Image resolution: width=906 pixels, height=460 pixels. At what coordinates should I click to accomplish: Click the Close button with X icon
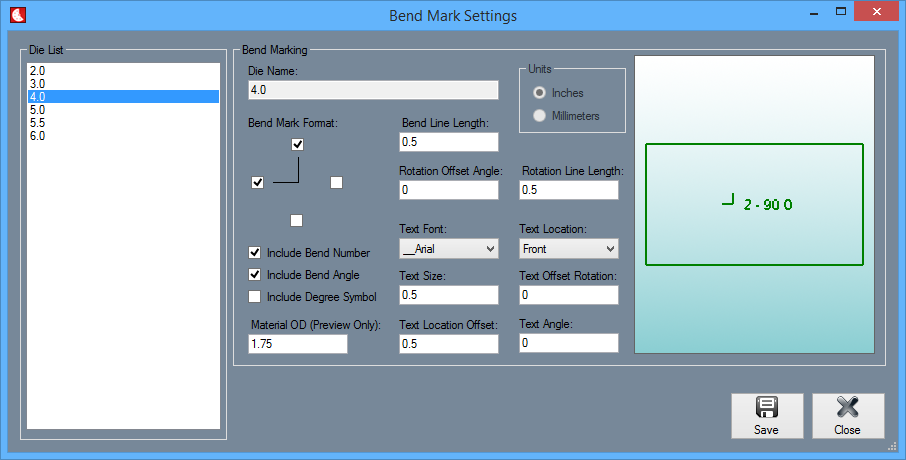click(848, 416)
